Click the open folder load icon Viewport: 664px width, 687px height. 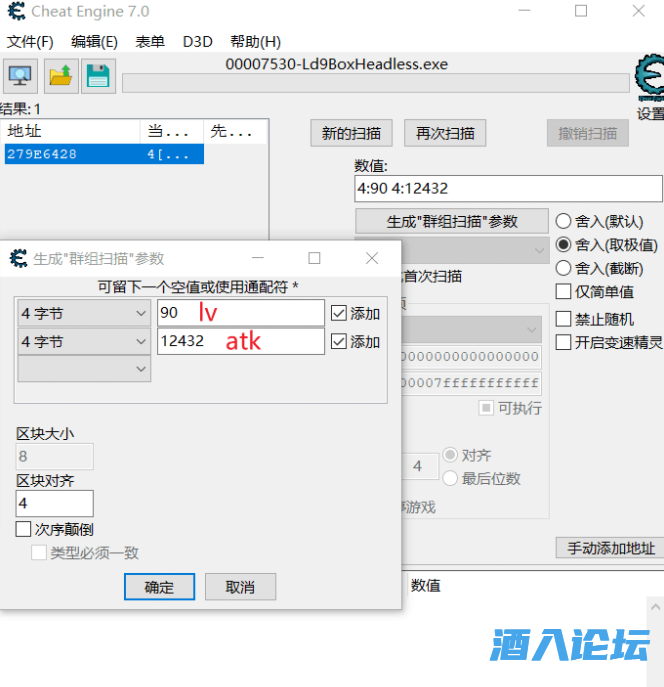point(60,76)
